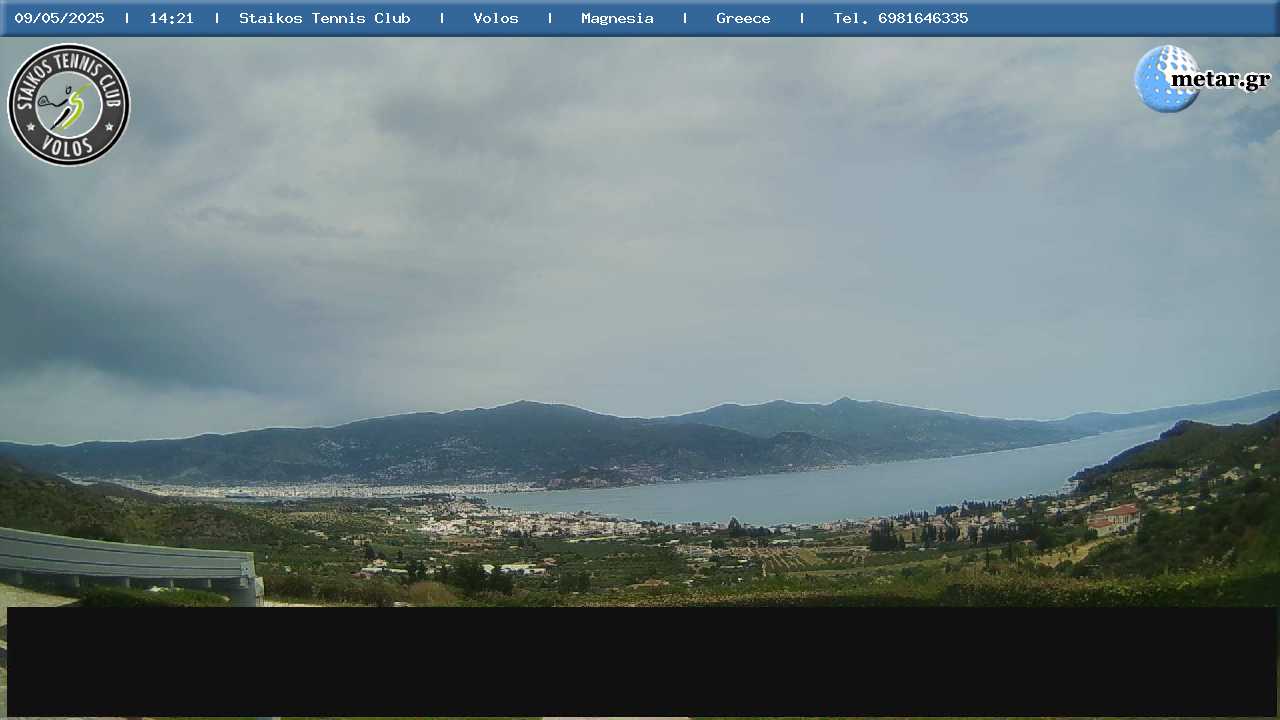Viewport: 1280px width, 720px height.
Task: Click the phone number Tel. 6981646335
Action: pyautogui.click(x=901, y=18)
